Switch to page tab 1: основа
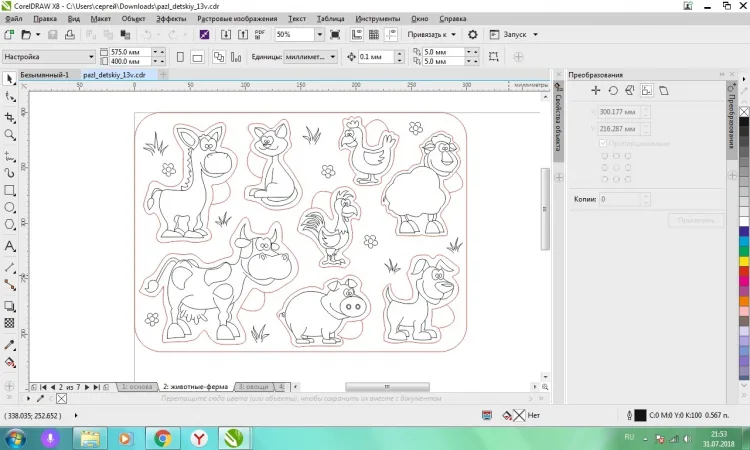The height and width of the screenshot is (450, 750). pos(137,386)
